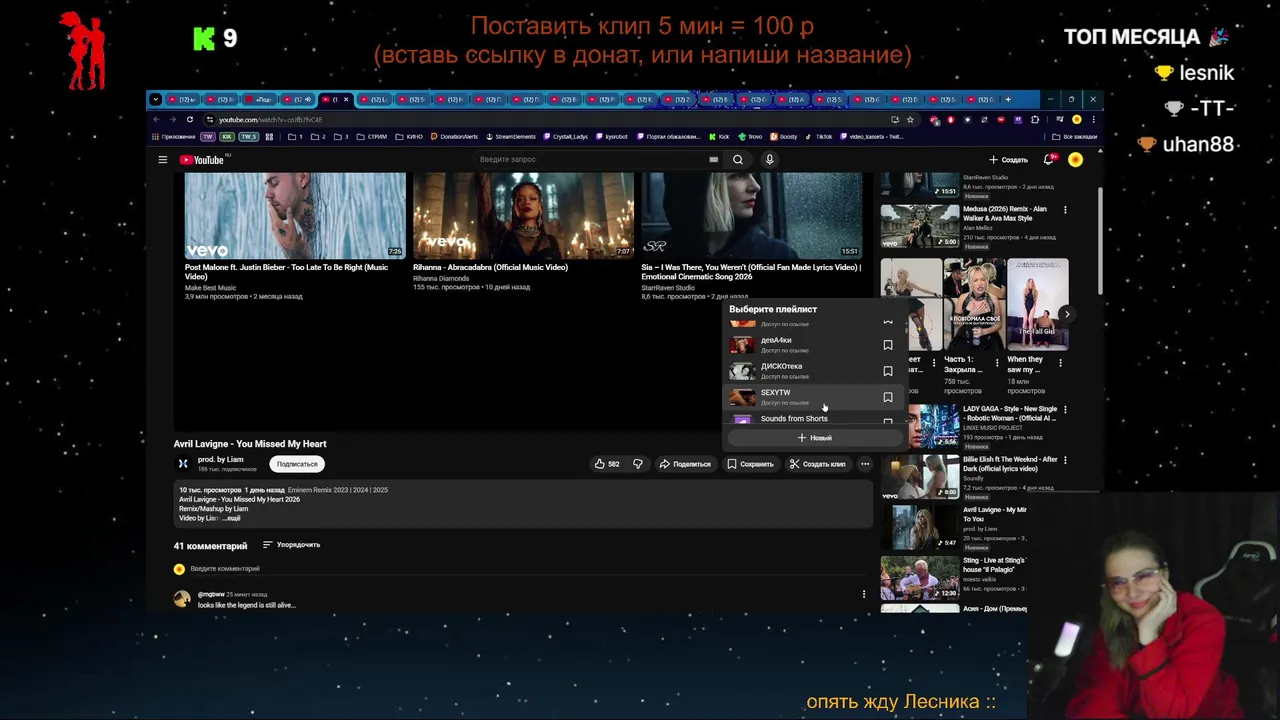Switch to the first browser tab
The height and width of the screenshot is (720, 1280).
tap(183, 99)
